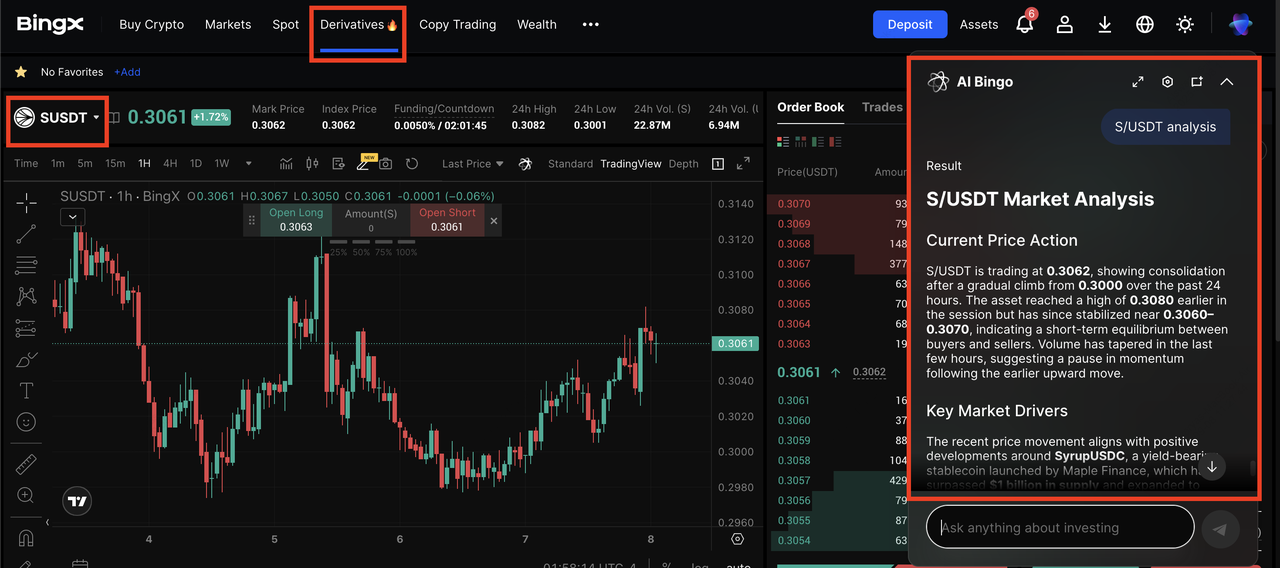Viewport: 1280px width, 568px height.
Task: Switch theme with the sun icon
Action: (x=1185, y=24)
